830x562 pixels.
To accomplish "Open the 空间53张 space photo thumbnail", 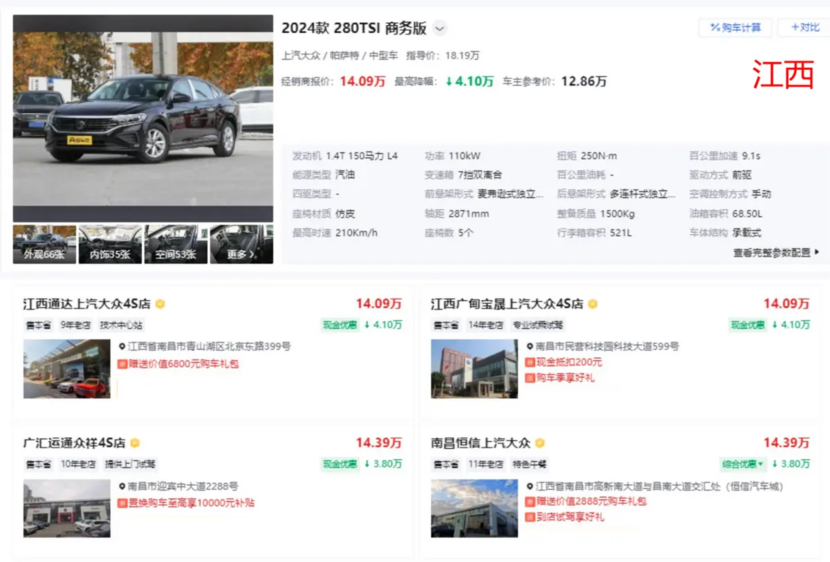I will point(176,244).
